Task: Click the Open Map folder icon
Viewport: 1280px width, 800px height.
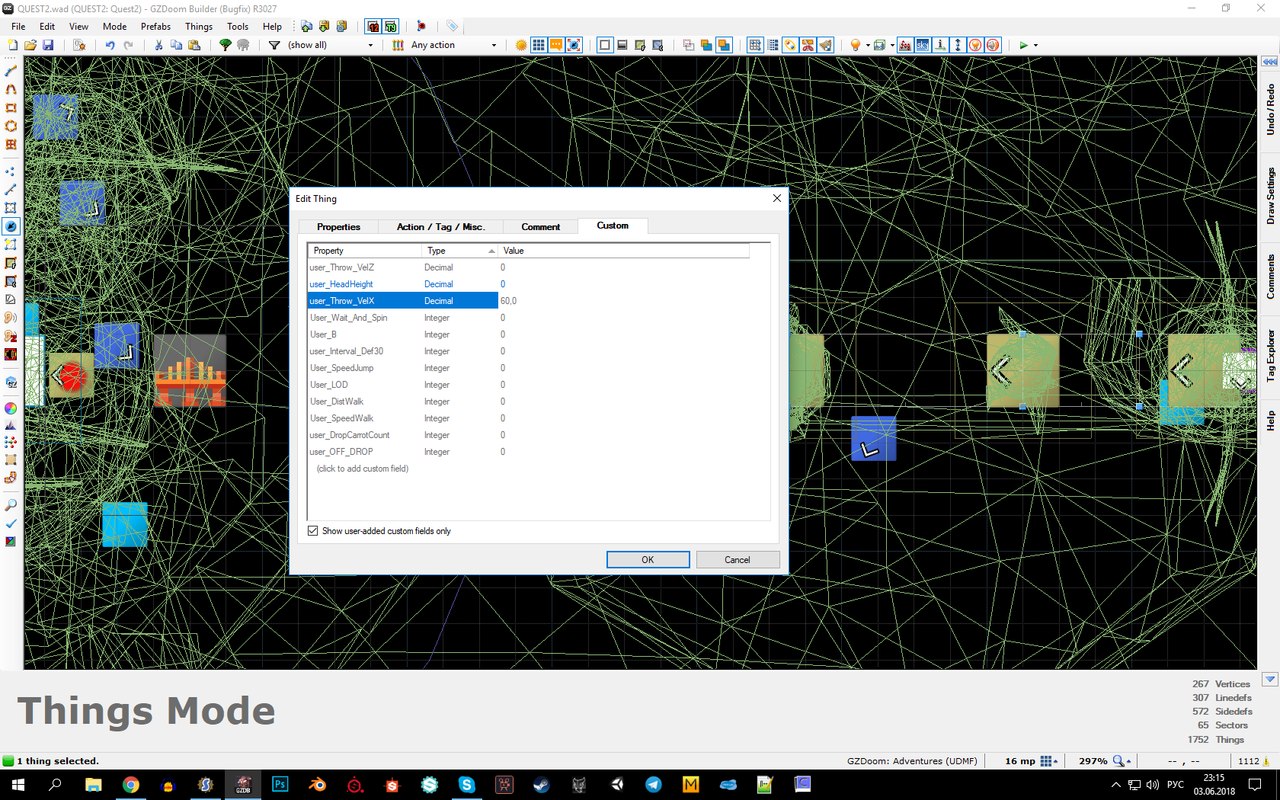Action: pos(30,45)
